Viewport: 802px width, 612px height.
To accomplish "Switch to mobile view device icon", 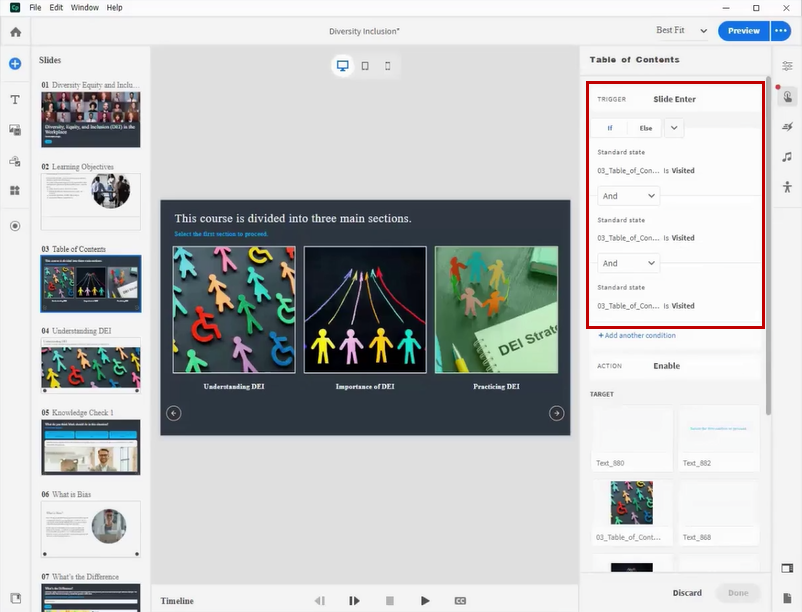I will click(388, 65).
